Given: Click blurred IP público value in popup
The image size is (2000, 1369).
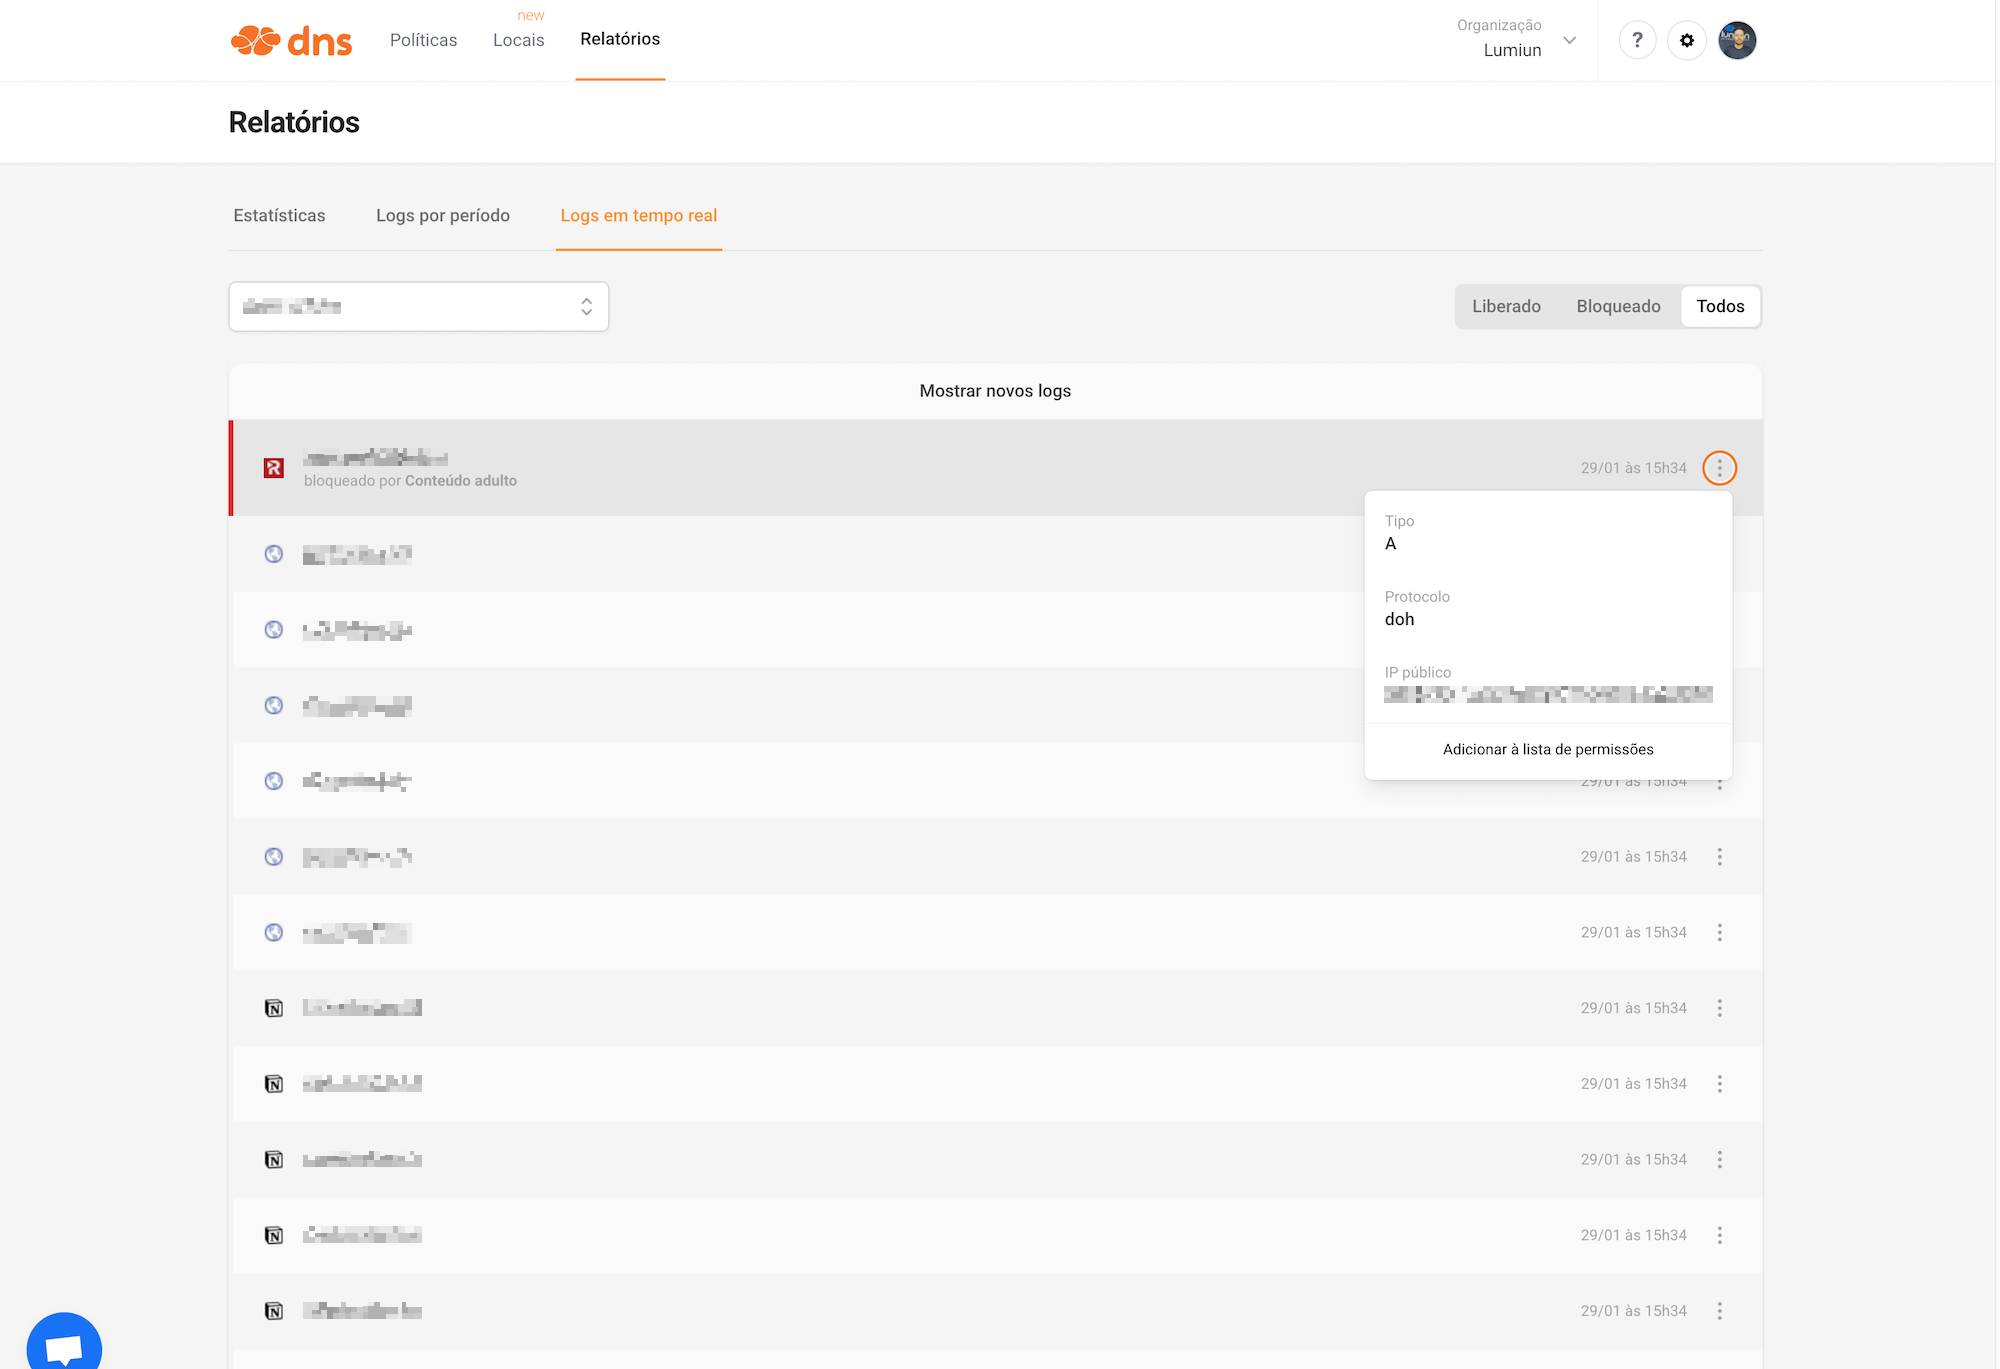Looking at the screenshot, I should coord(1548,694).
